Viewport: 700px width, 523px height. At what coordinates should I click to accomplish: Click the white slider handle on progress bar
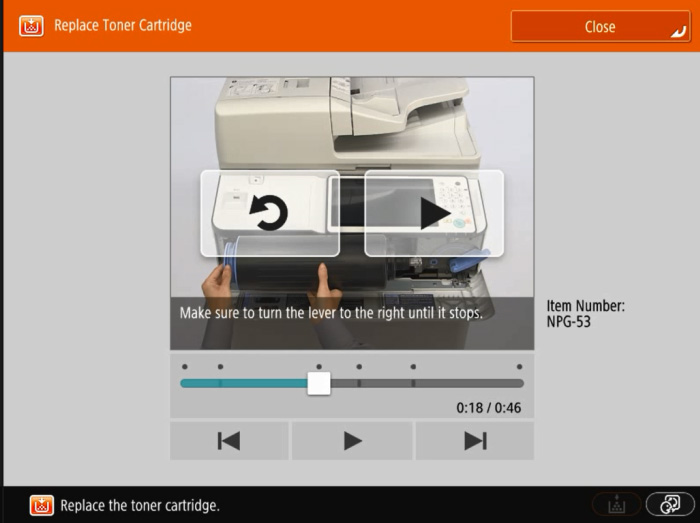319,383
